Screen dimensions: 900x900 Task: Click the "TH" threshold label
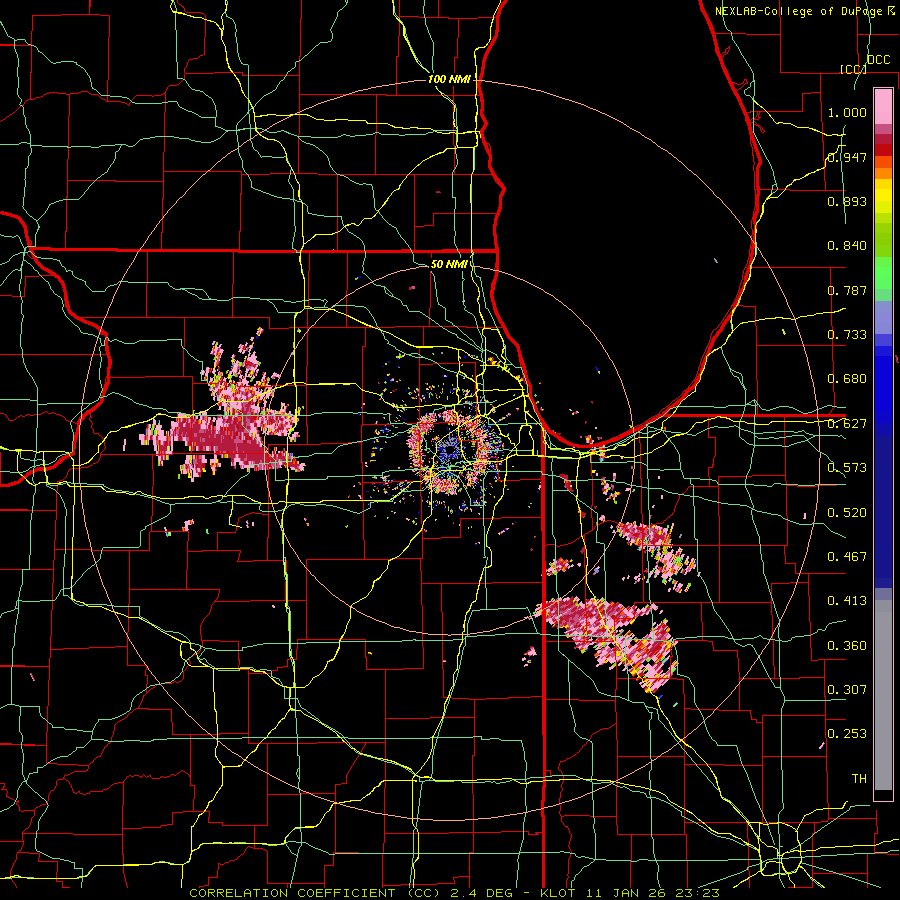(x=859, y=778)
